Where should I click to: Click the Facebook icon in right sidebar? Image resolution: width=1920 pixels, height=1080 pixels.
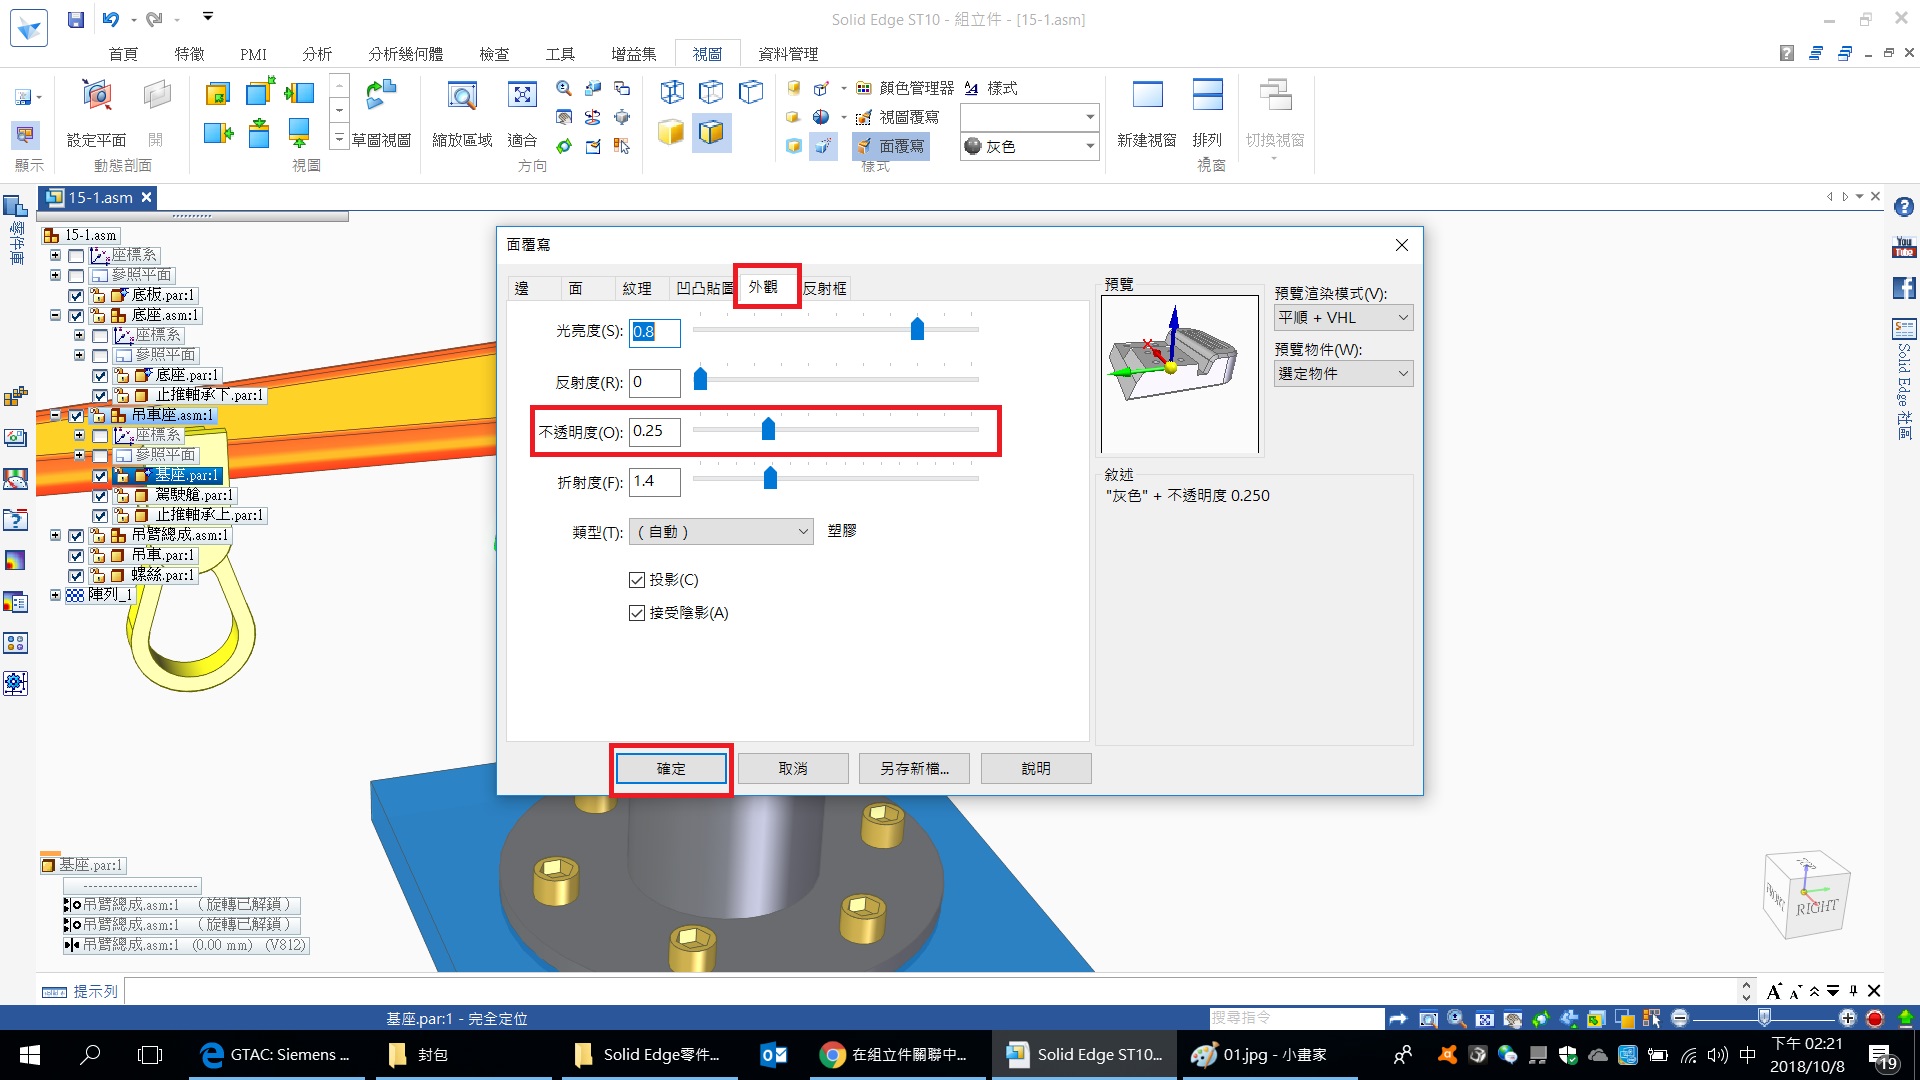(1904, 288)
